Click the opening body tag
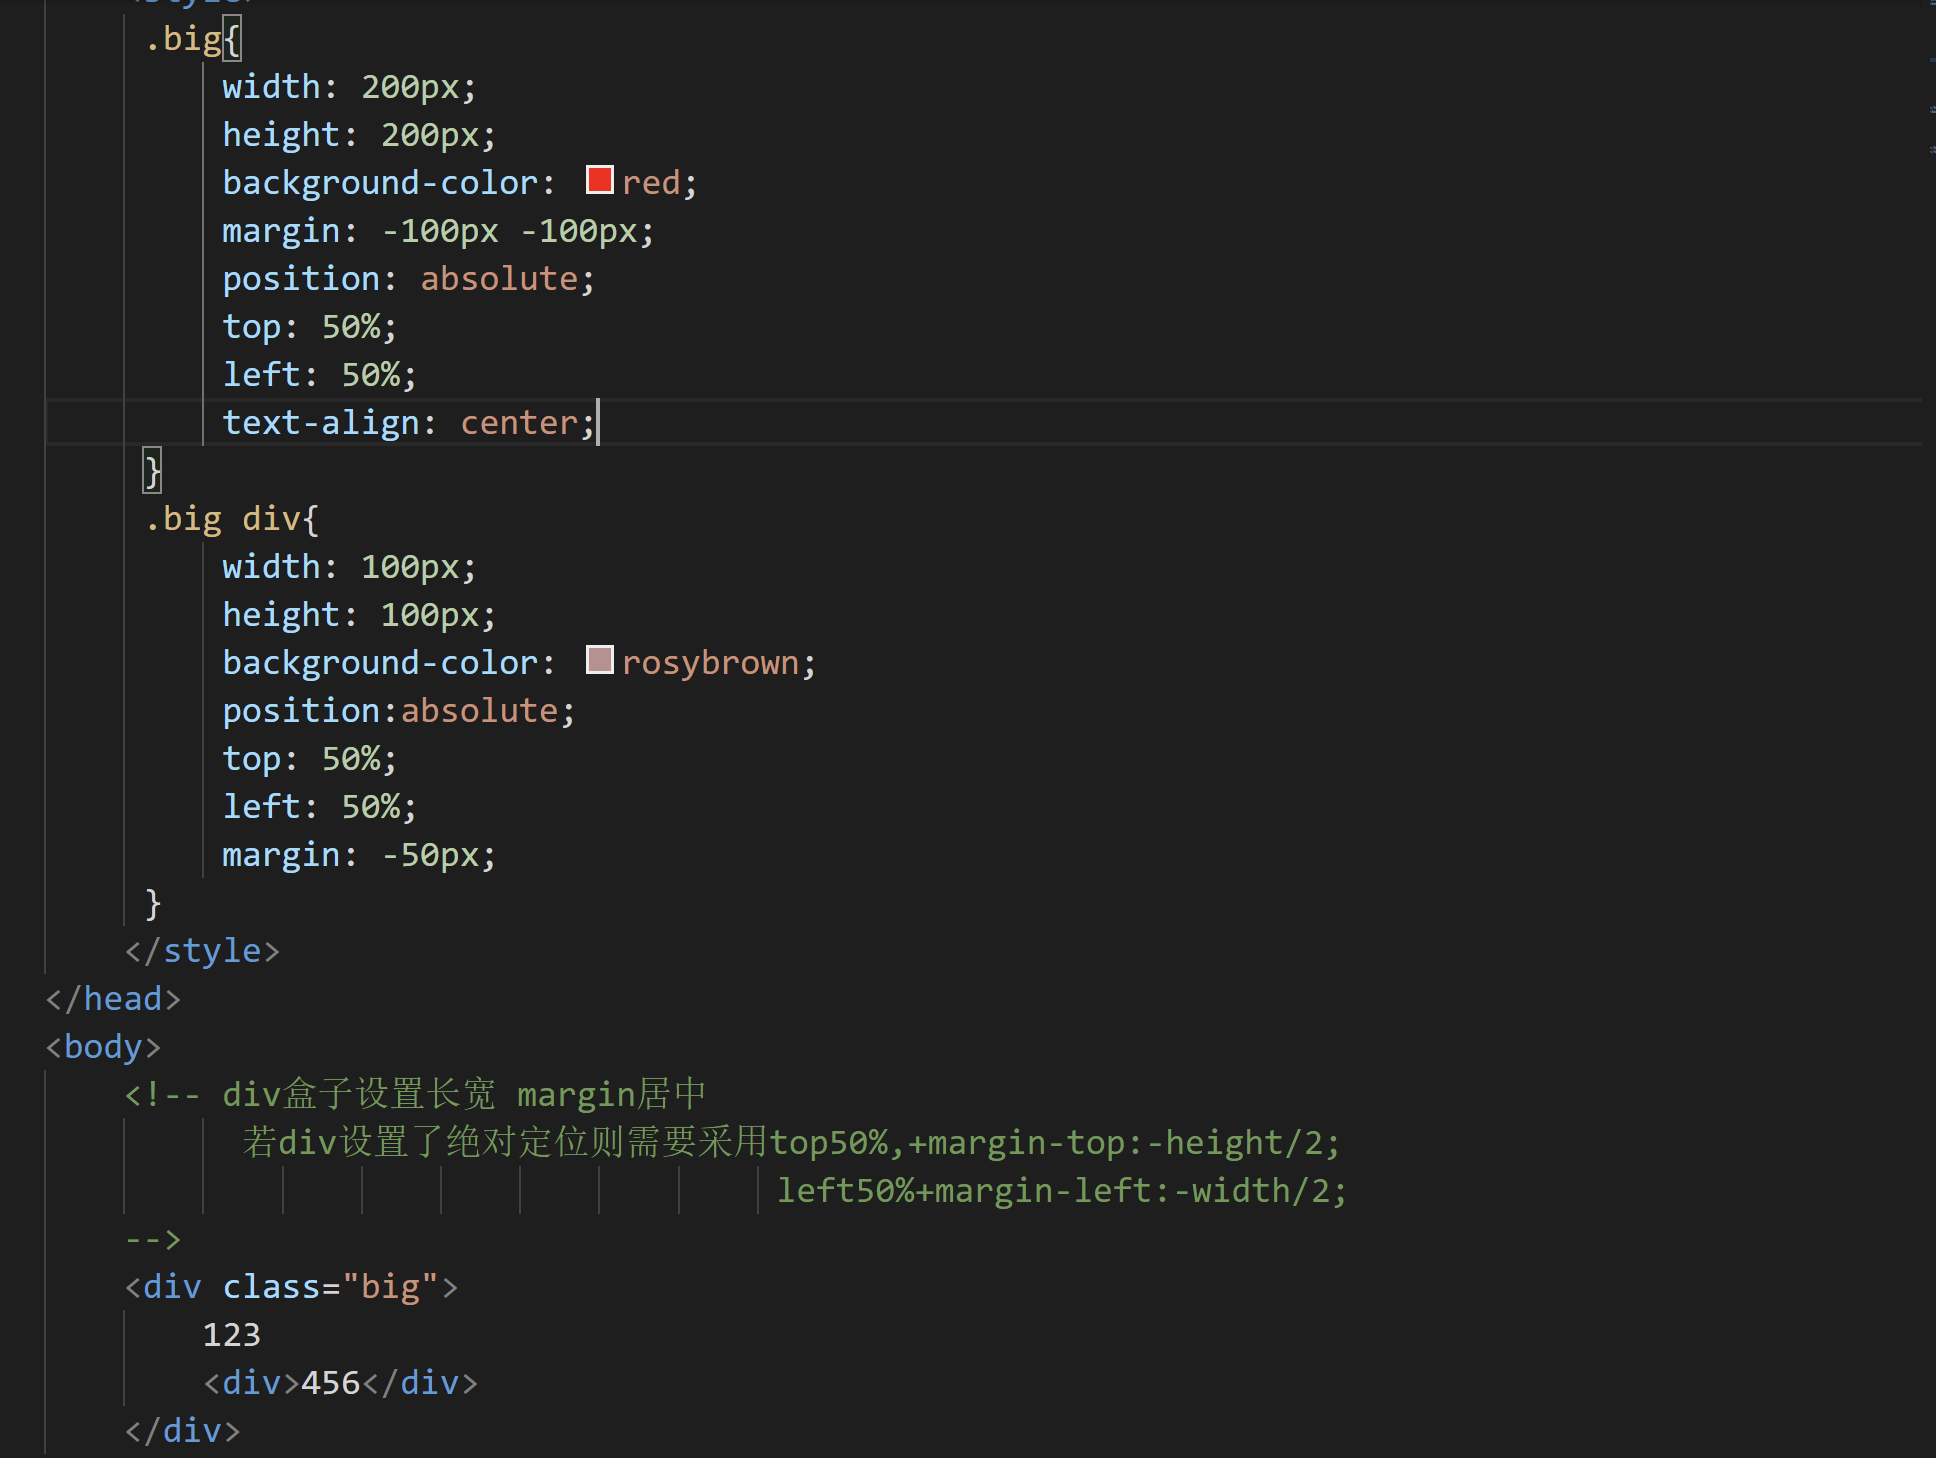1936x1458 pixels. coord(103,1047)
